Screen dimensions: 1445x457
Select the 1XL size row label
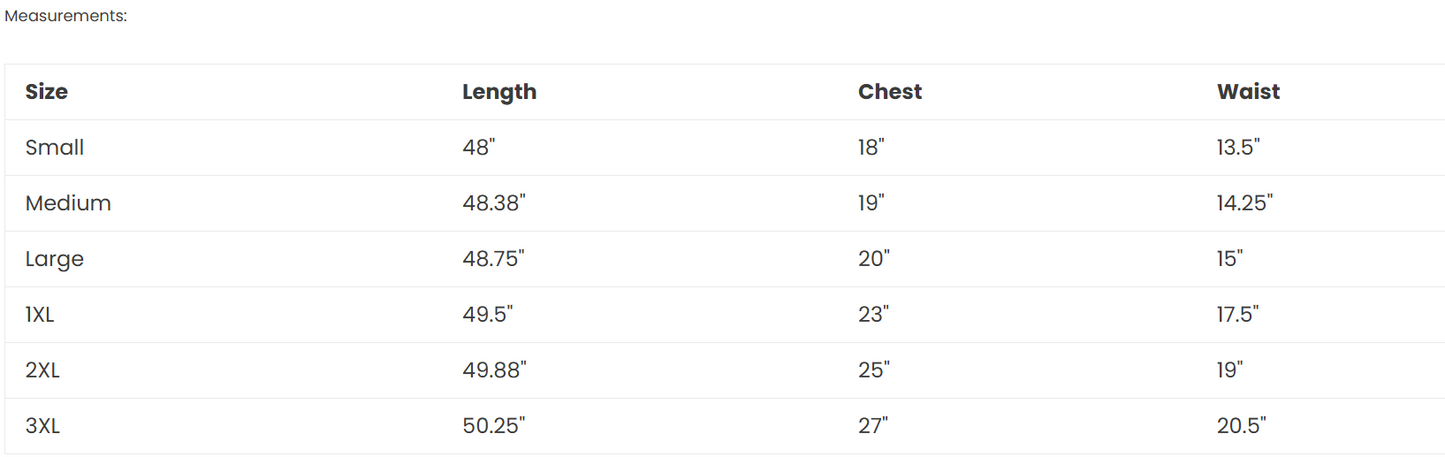click(x=40, y=315)
